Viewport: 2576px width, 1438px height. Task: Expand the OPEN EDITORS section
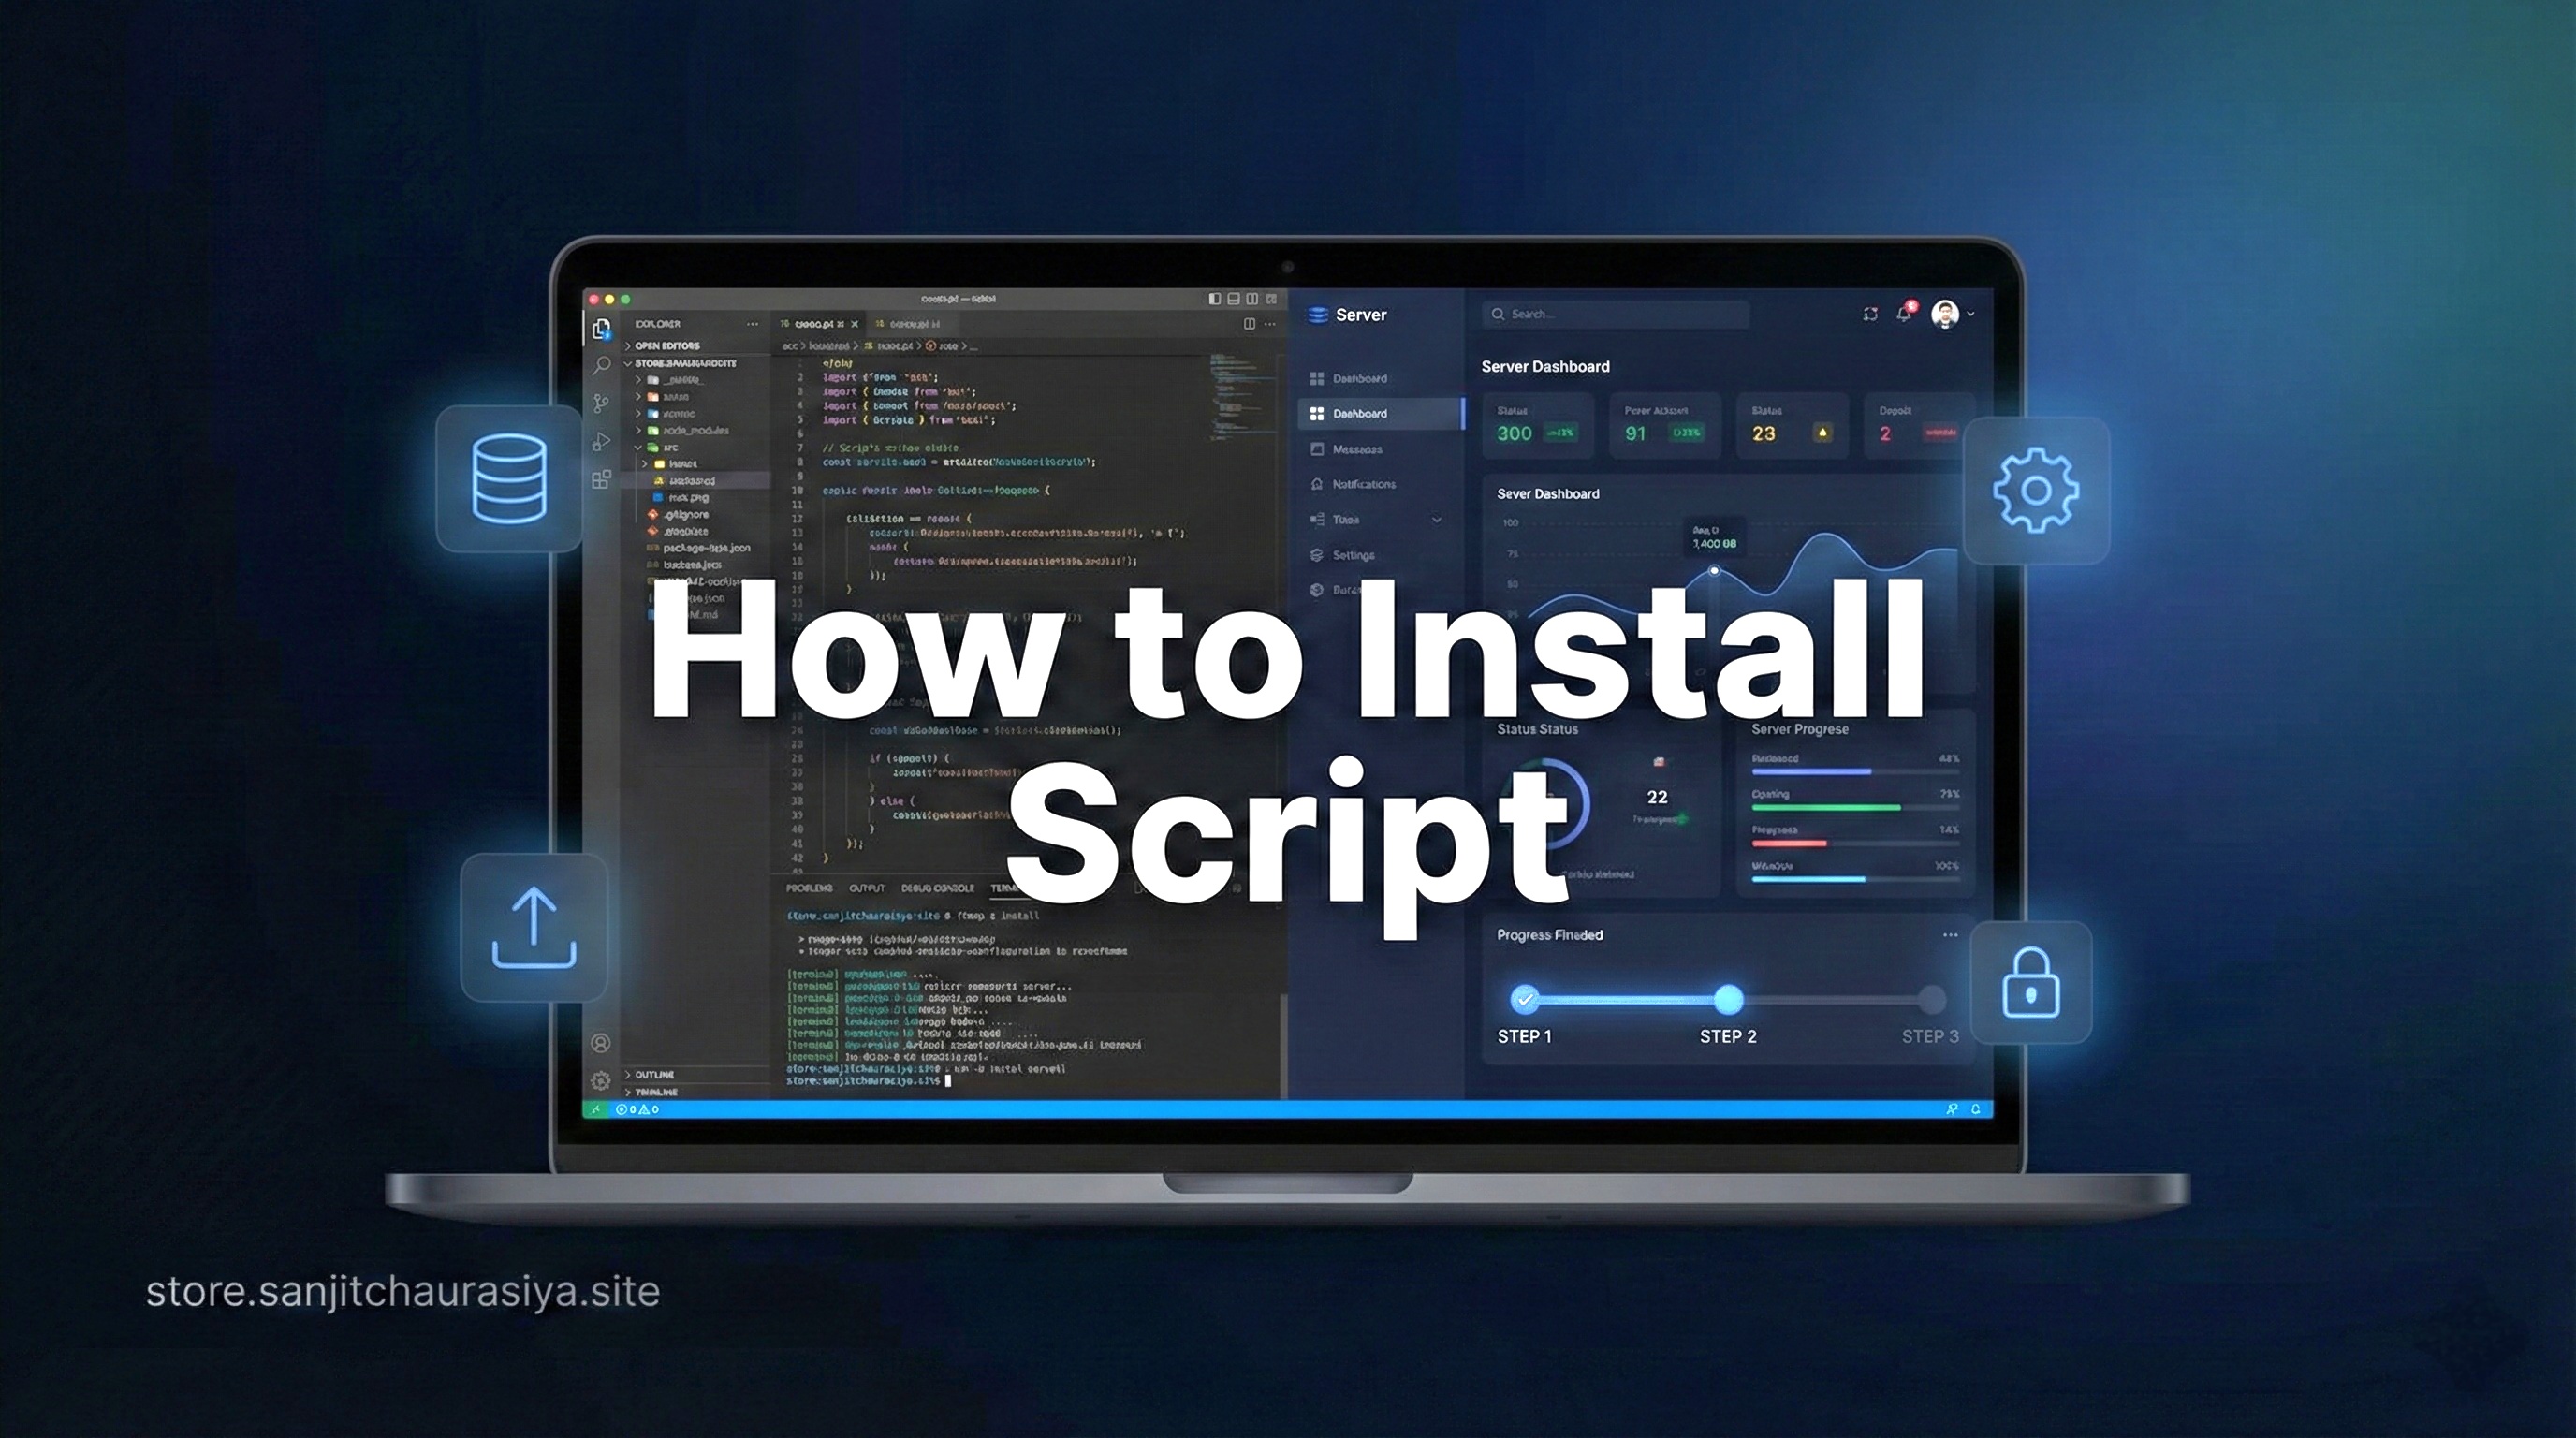[666, 346]
